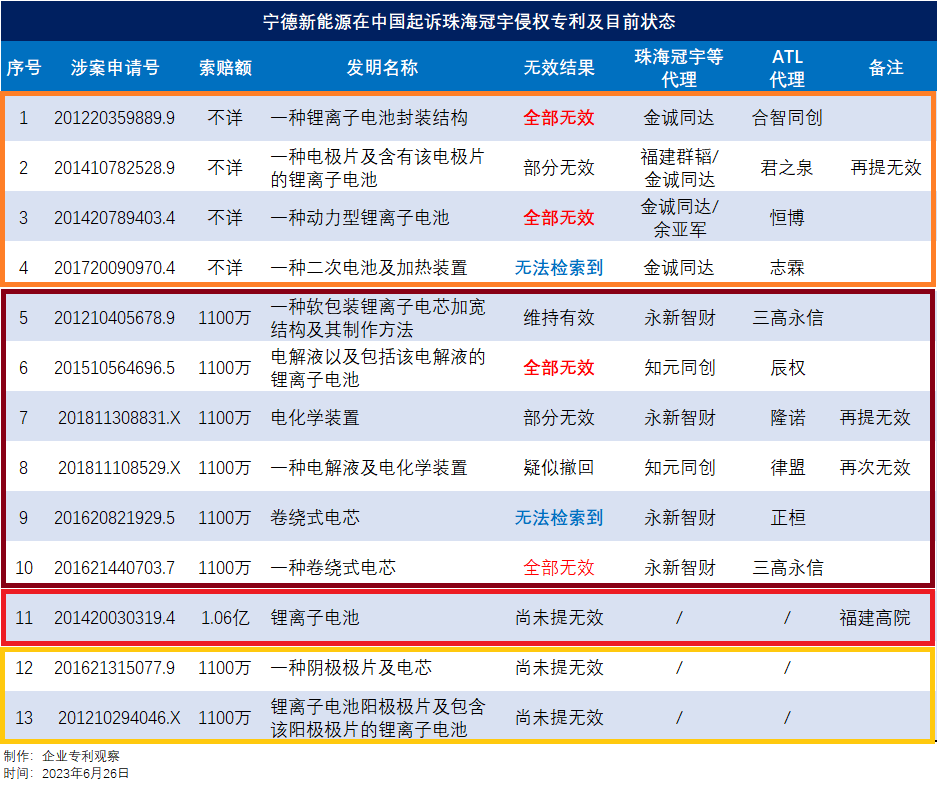
Task: Select application number 201210294046.X
Action: (120, 718)
